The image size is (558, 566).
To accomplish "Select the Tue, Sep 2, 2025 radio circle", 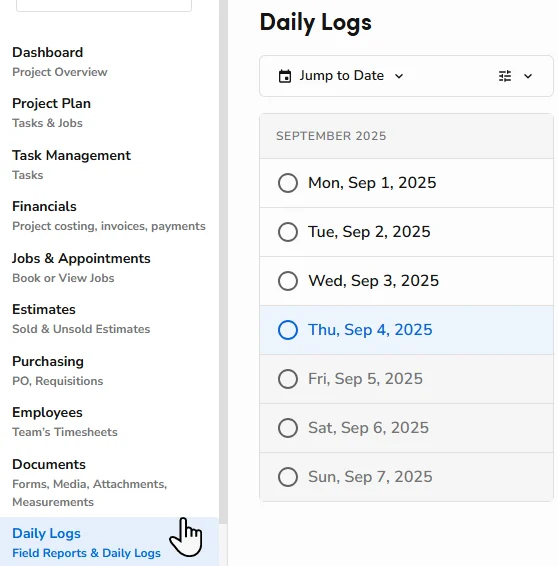I will coord(288,232).
